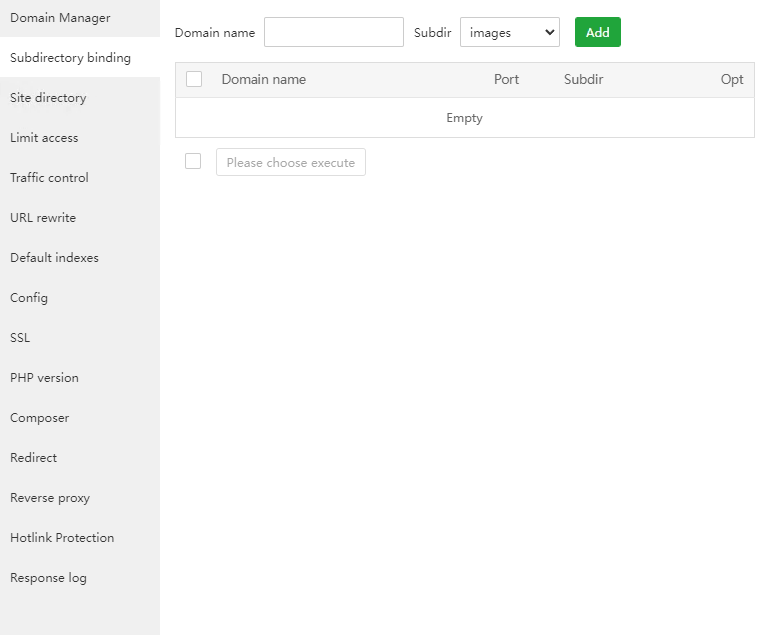Go to the Redirect tab

pos(33,458)
